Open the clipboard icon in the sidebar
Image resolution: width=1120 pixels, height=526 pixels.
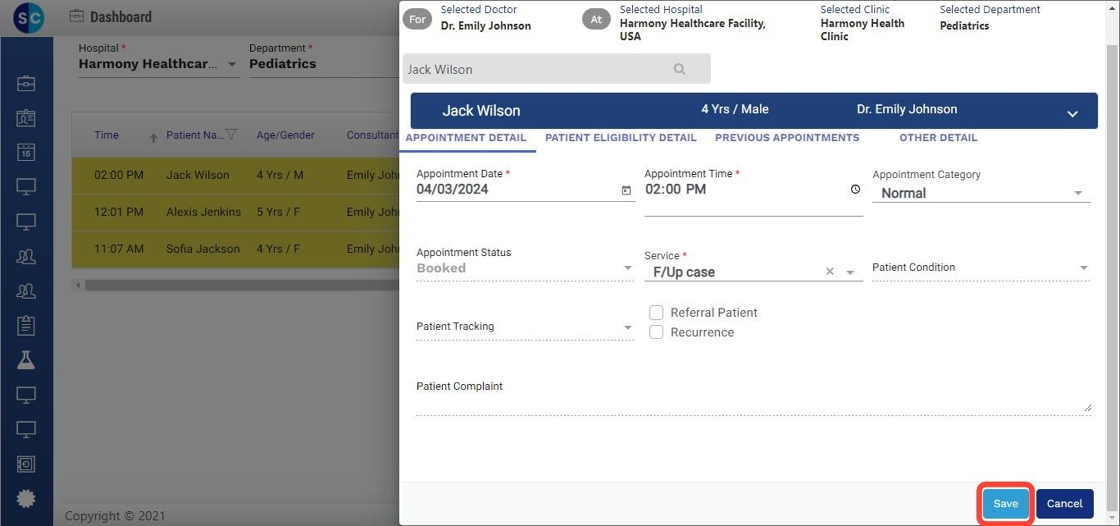(26, 326)
